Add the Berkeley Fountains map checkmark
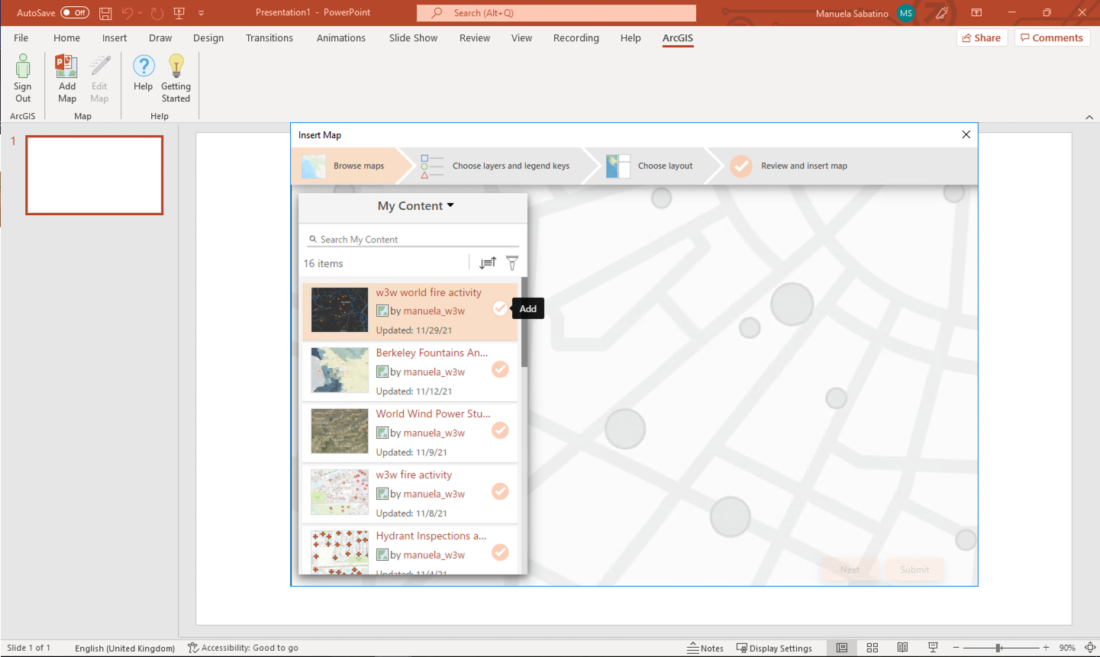This screenshot has width=1100, height=657. [x=499, y=370]
